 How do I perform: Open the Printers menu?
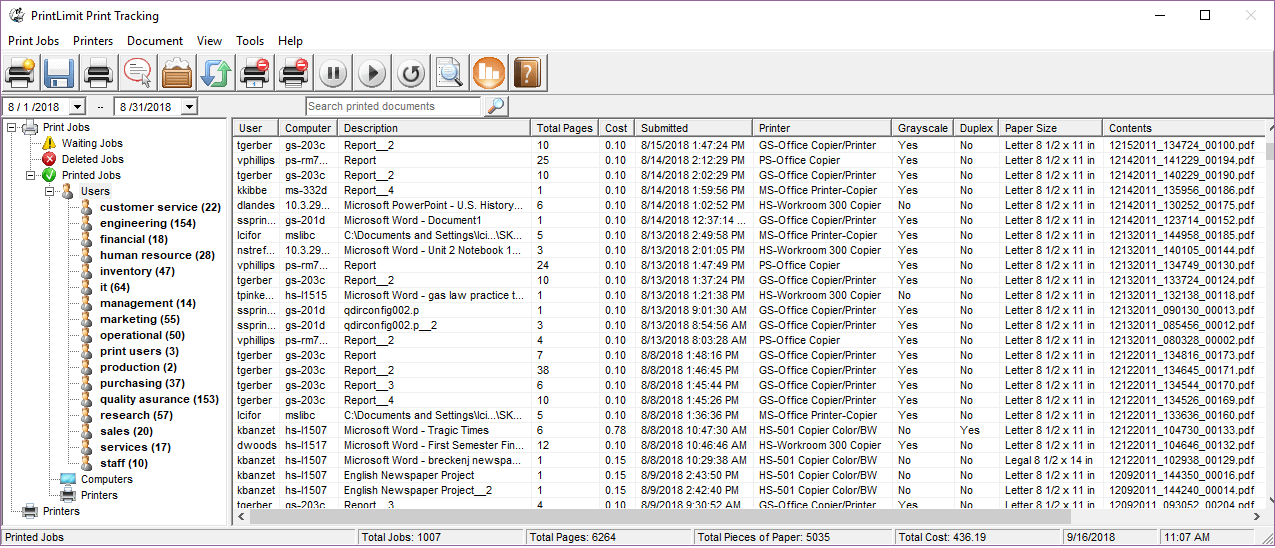[x=93, y=41]
